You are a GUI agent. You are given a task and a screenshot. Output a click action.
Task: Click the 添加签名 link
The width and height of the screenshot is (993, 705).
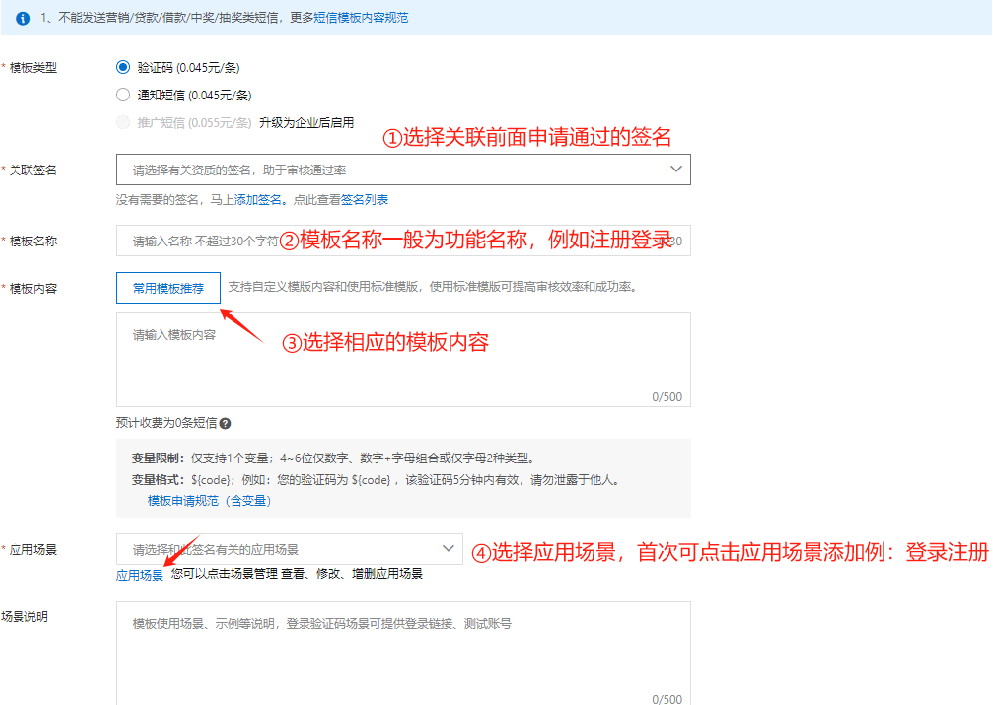coord(260,200)
